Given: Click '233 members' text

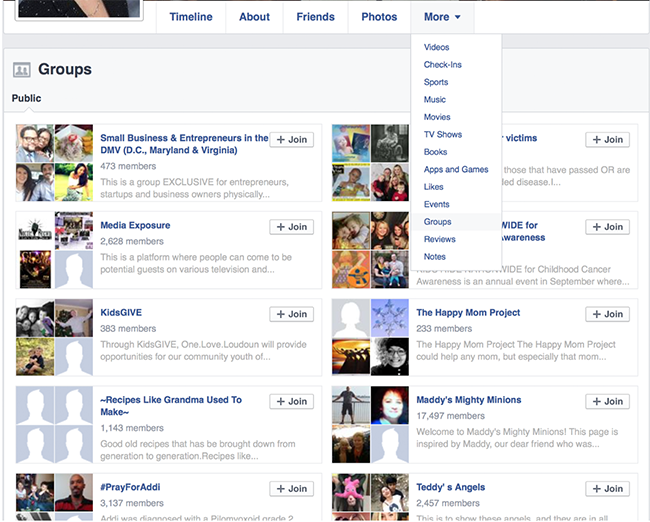Looking at the screenshot, I should coord(444,329).
